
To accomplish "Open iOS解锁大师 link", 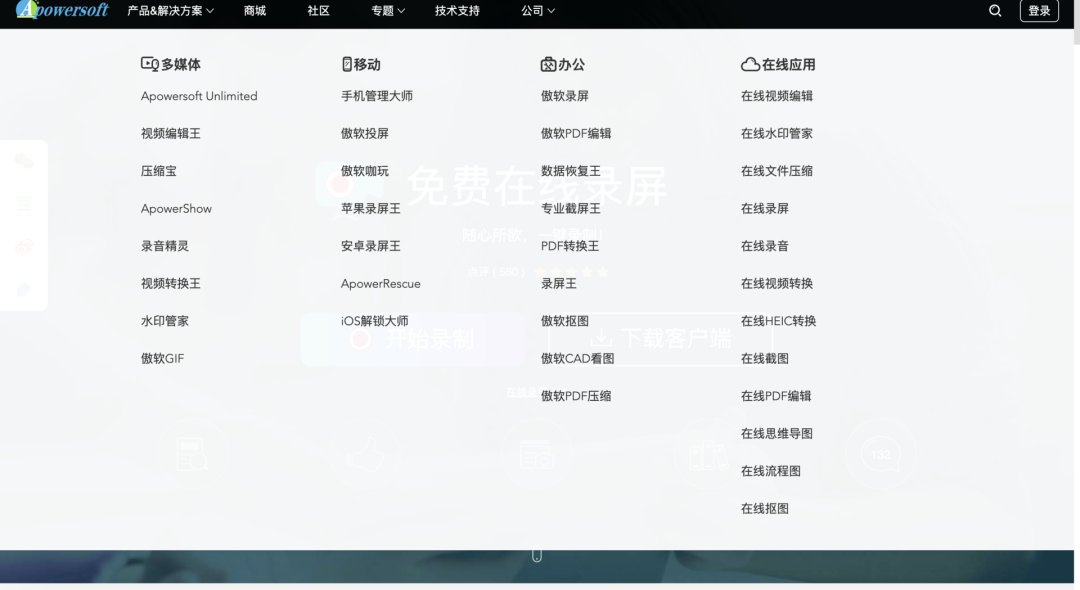I will tap(375, 321).
